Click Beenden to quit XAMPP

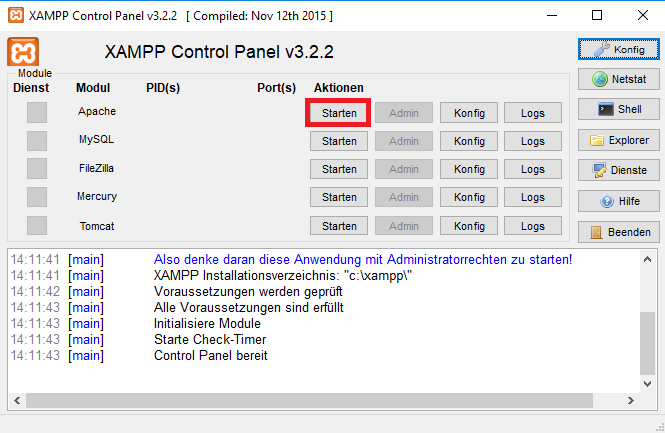pyautogui.click(x=619, y=232)
